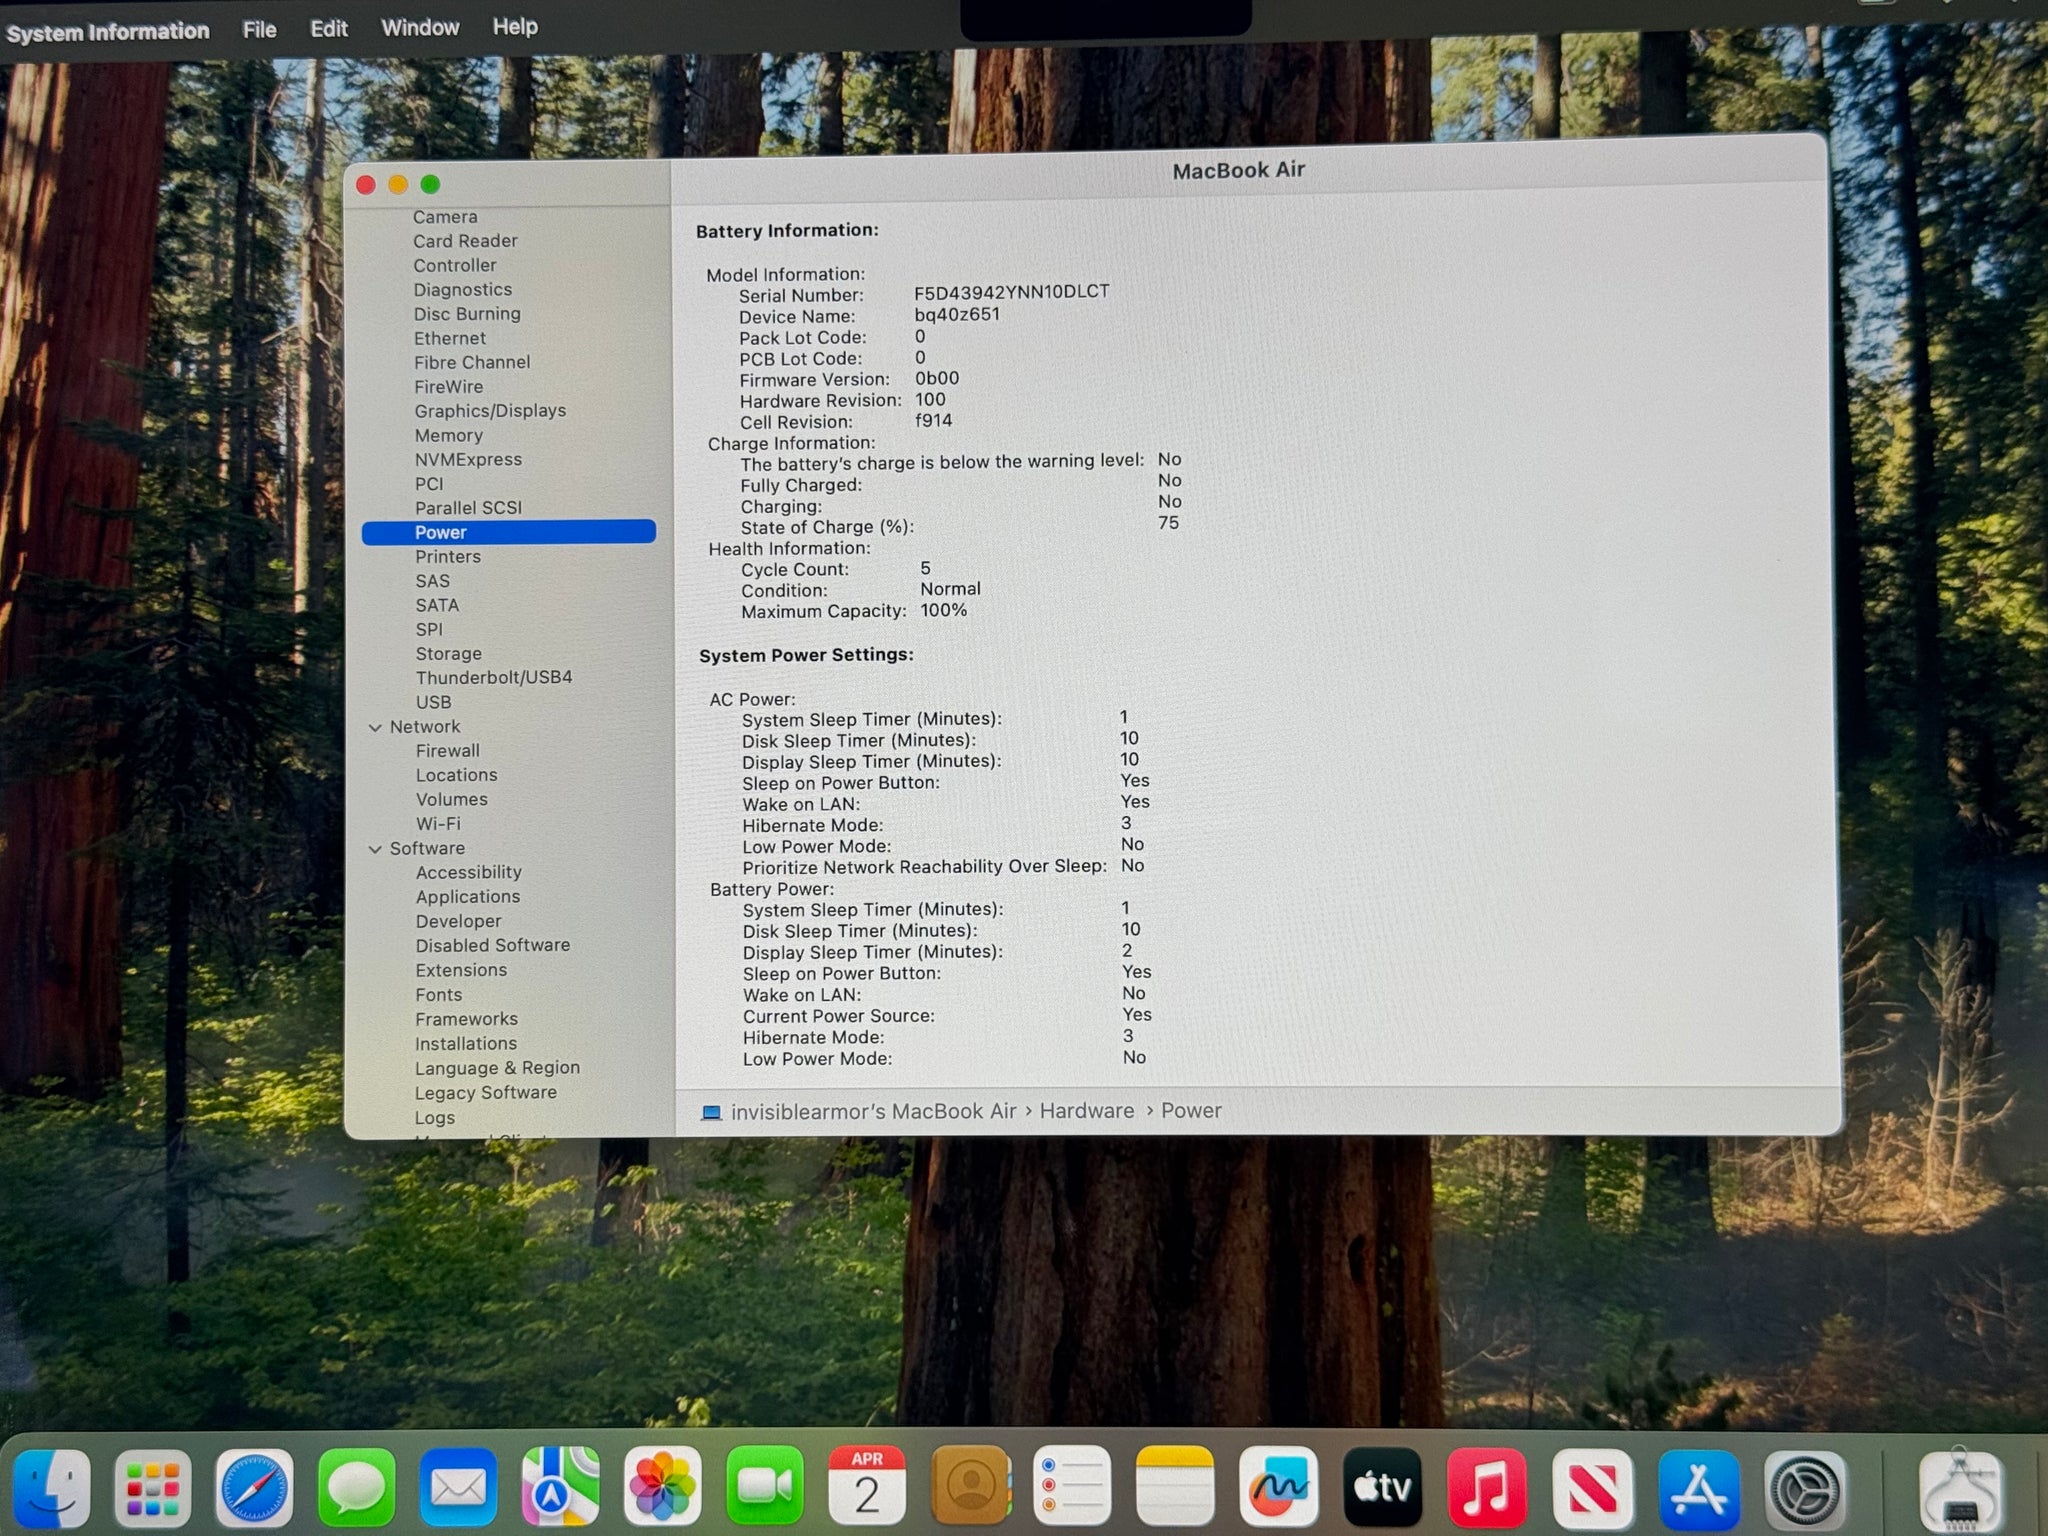Collapse the Network section
Viewport: 2048px width, 1536px height.
click(375, 727)
